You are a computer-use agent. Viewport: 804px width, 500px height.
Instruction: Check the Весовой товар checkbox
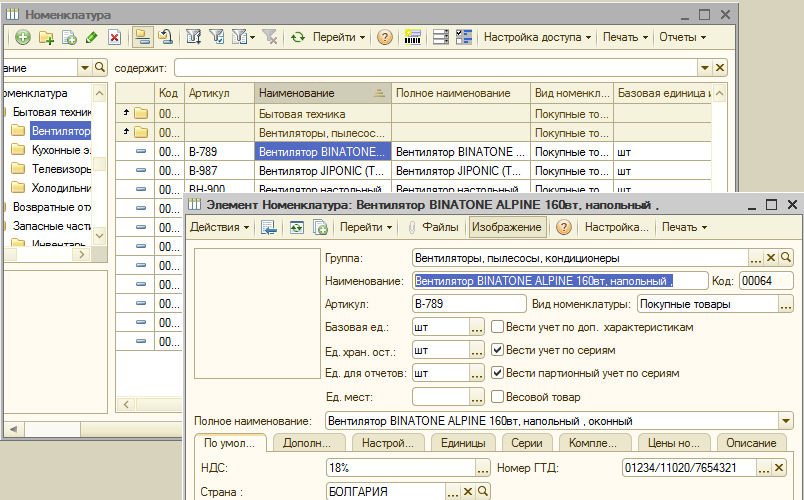click(x=497, y=396)
